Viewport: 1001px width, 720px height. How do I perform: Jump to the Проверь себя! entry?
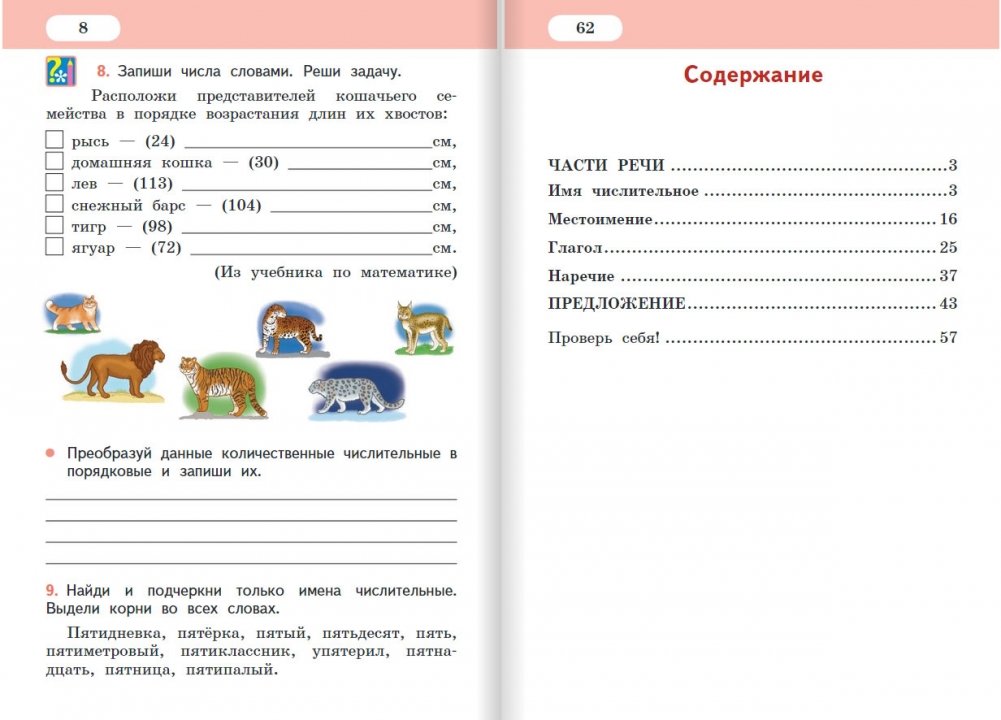click(x=604, y=338)
